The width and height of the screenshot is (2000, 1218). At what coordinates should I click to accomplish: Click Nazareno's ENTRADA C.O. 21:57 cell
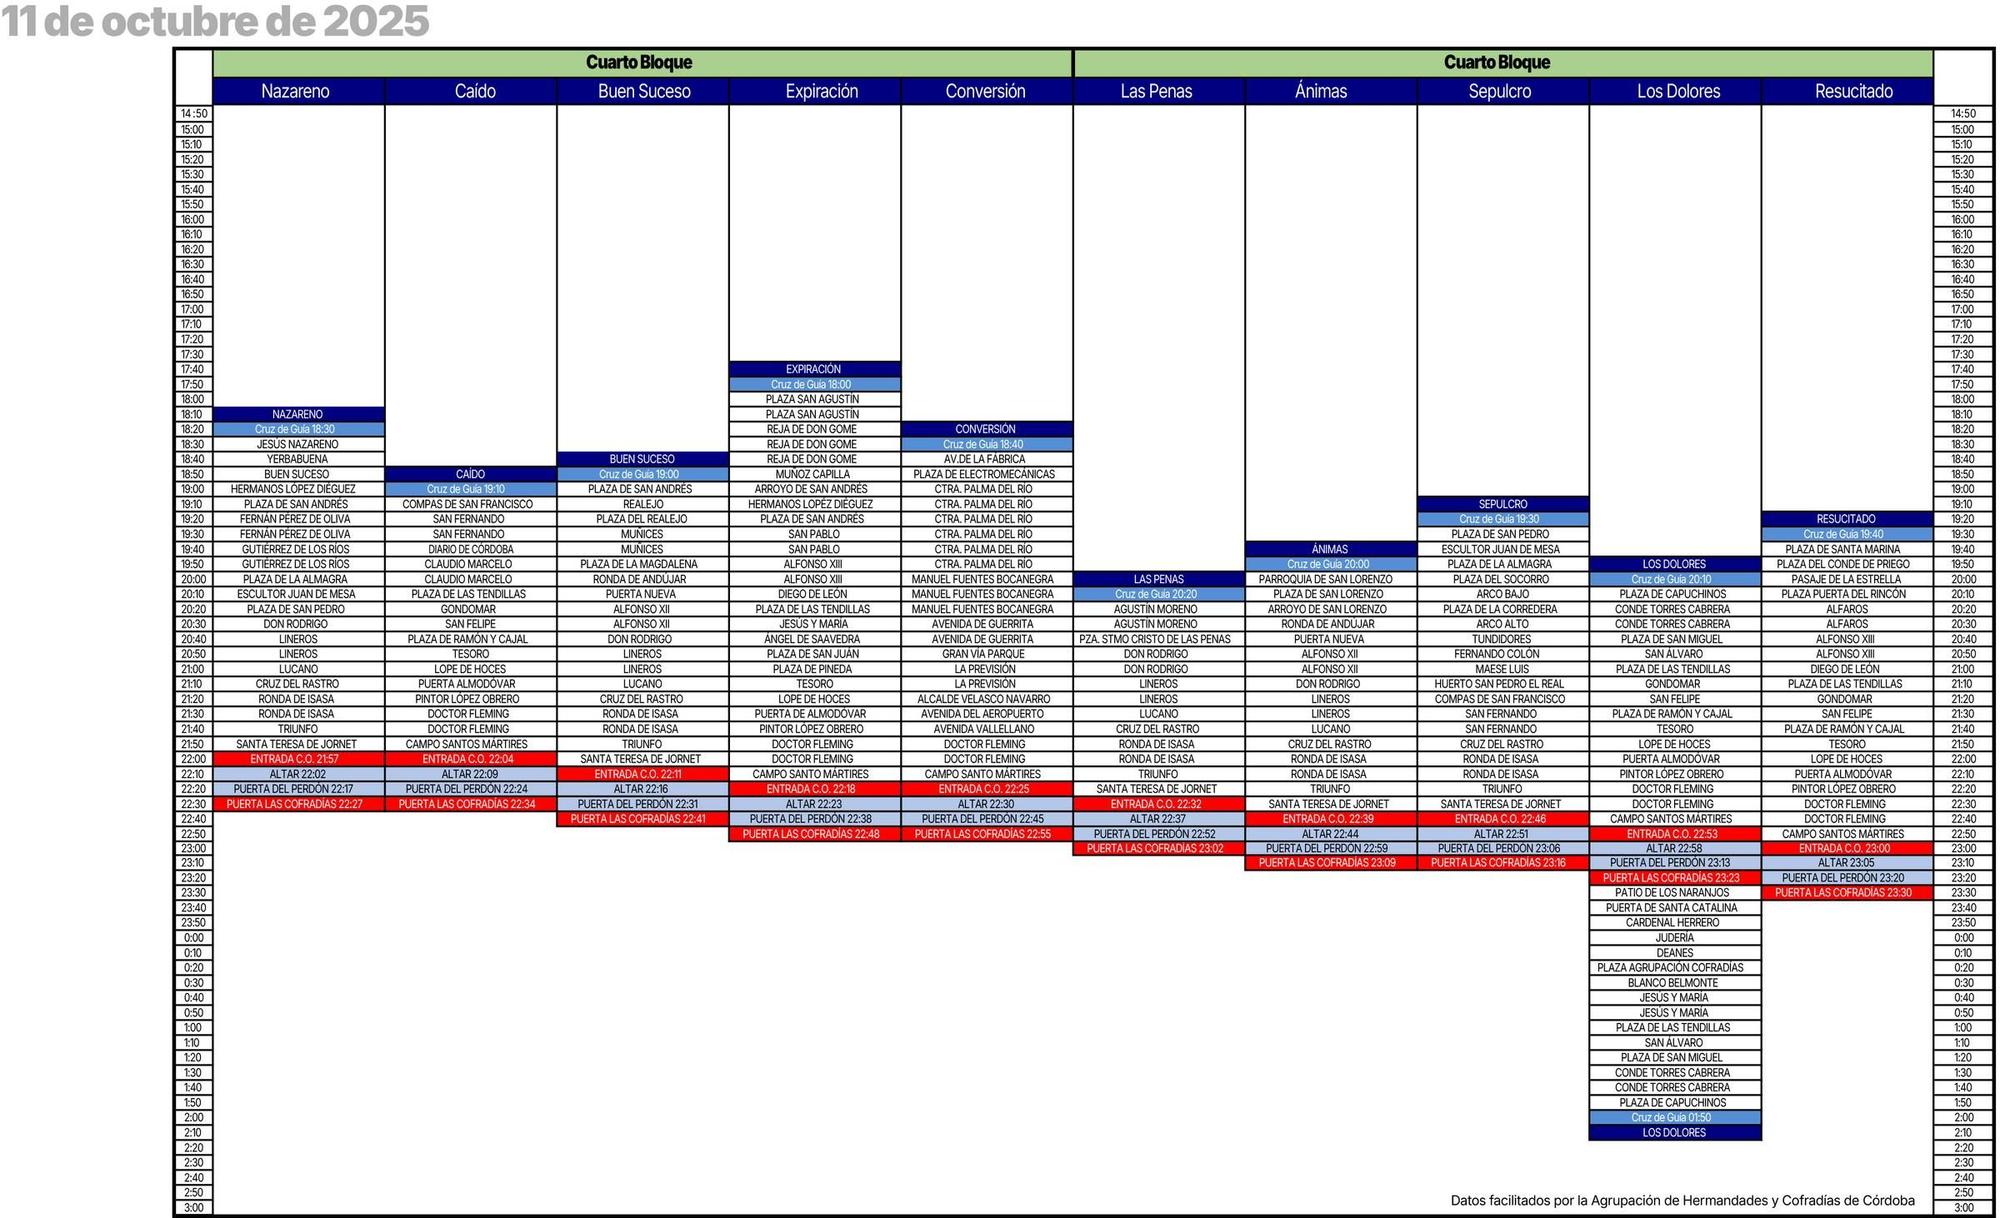[x=296, y=759]
